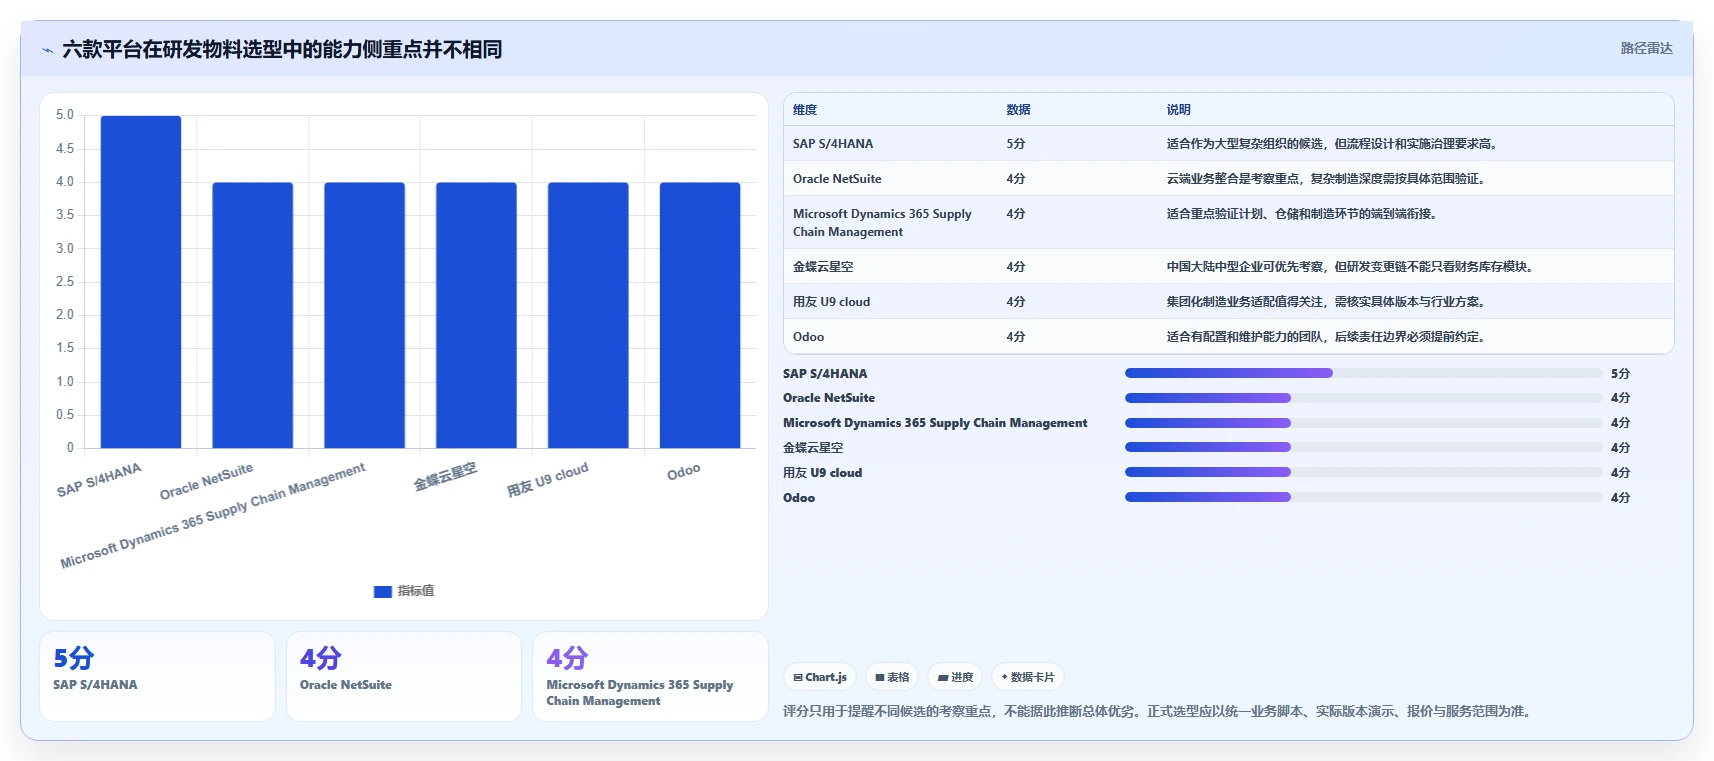Select the 数据卡片 chip
The height and width of the screenshot is (761, 1714).
[x=1028, y=677]
